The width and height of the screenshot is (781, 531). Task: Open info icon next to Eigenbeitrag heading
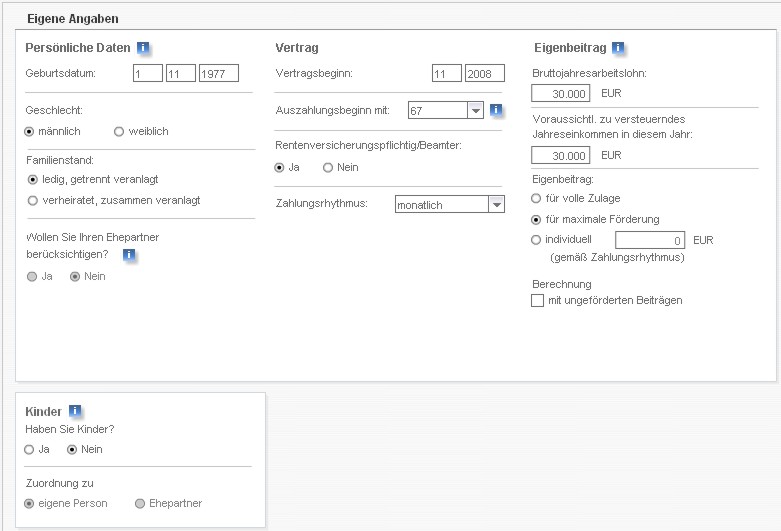coord(618,47)
